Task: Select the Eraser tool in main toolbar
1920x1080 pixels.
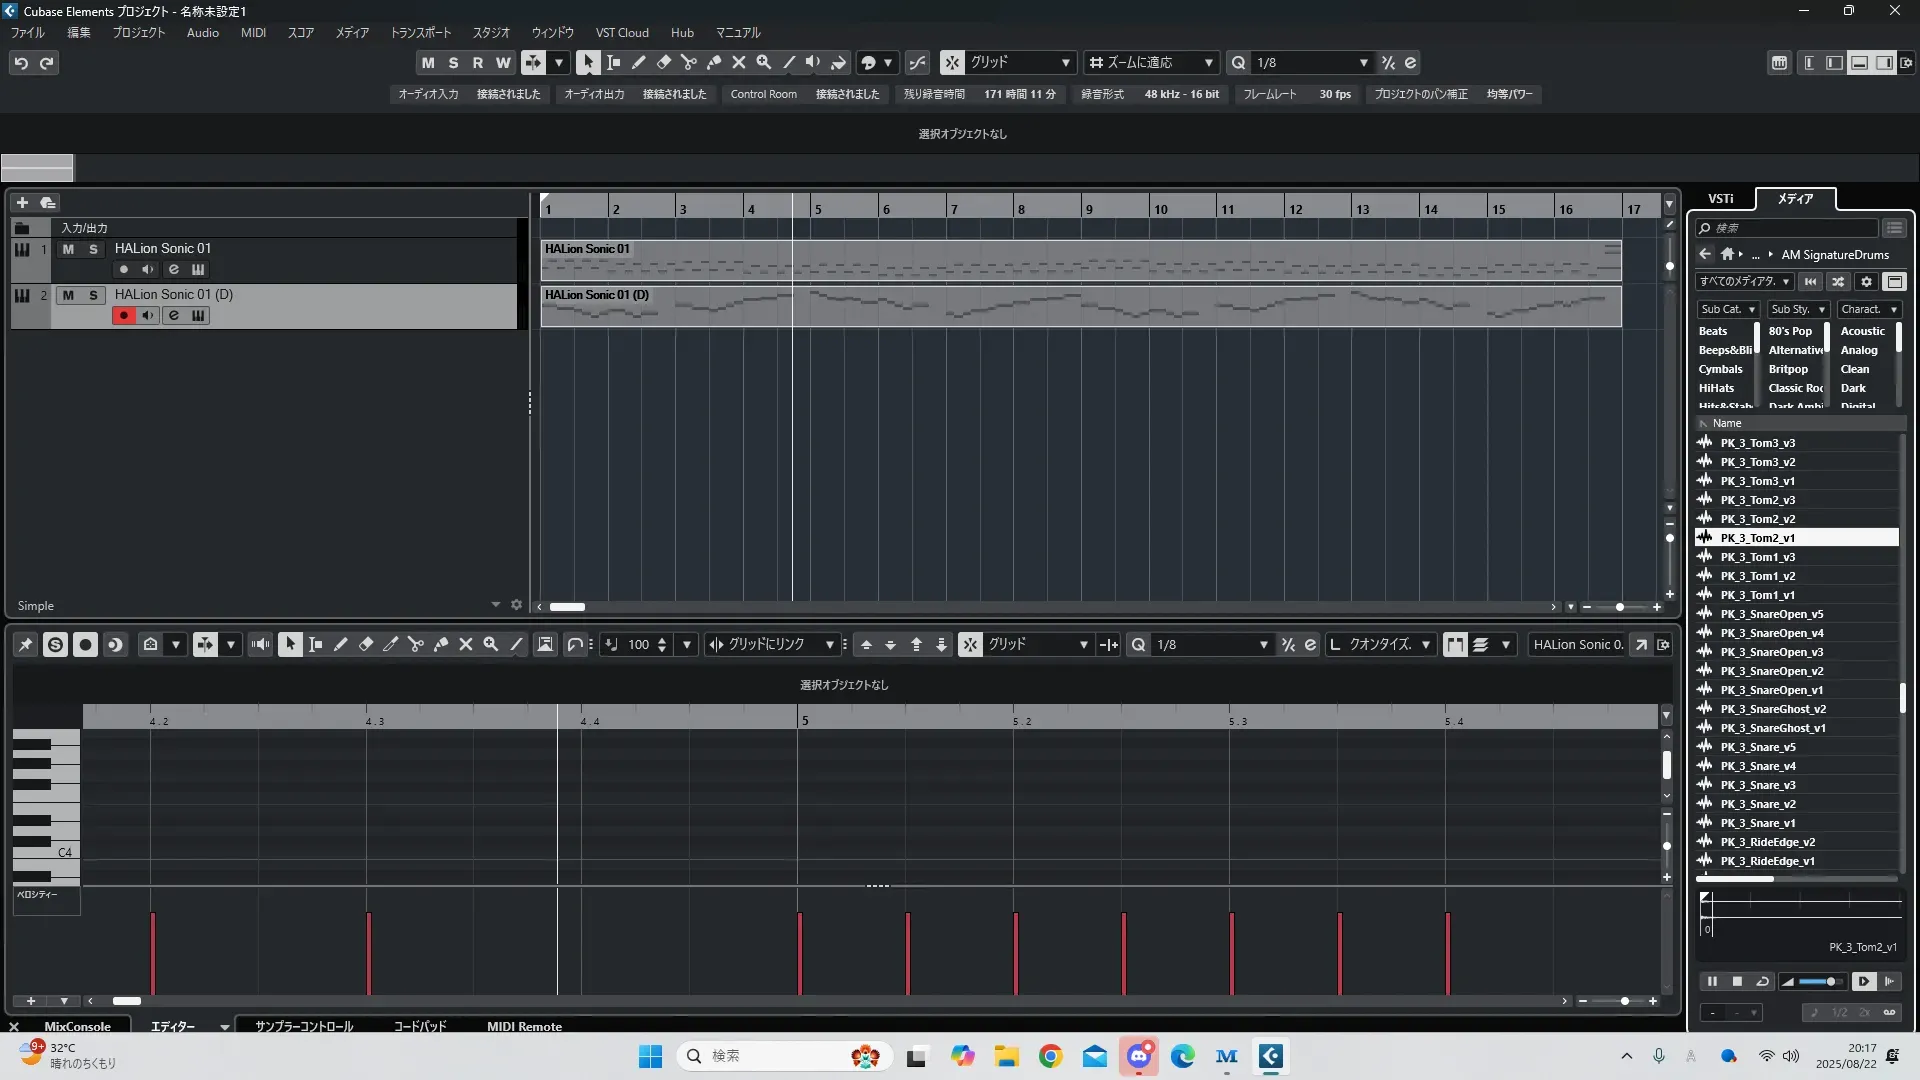Action: pyautogui.click(x=663, y=63)
